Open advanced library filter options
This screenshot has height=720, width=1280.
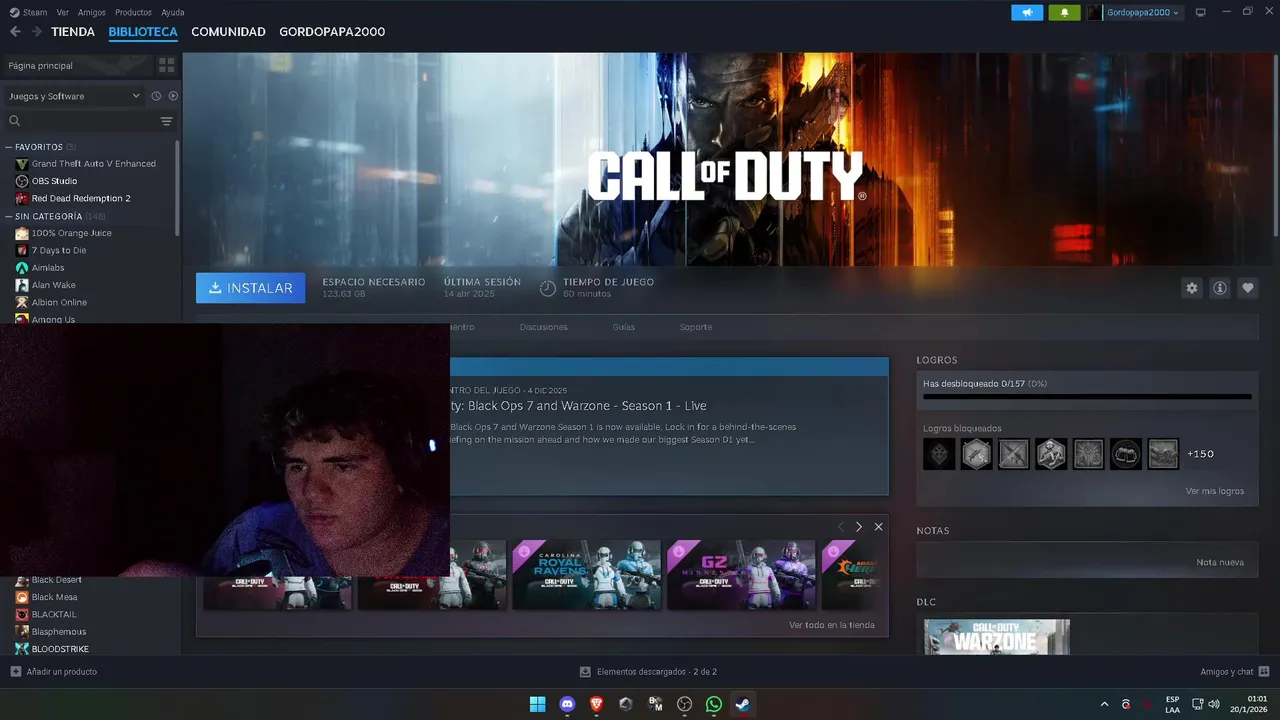pos(166,121)
